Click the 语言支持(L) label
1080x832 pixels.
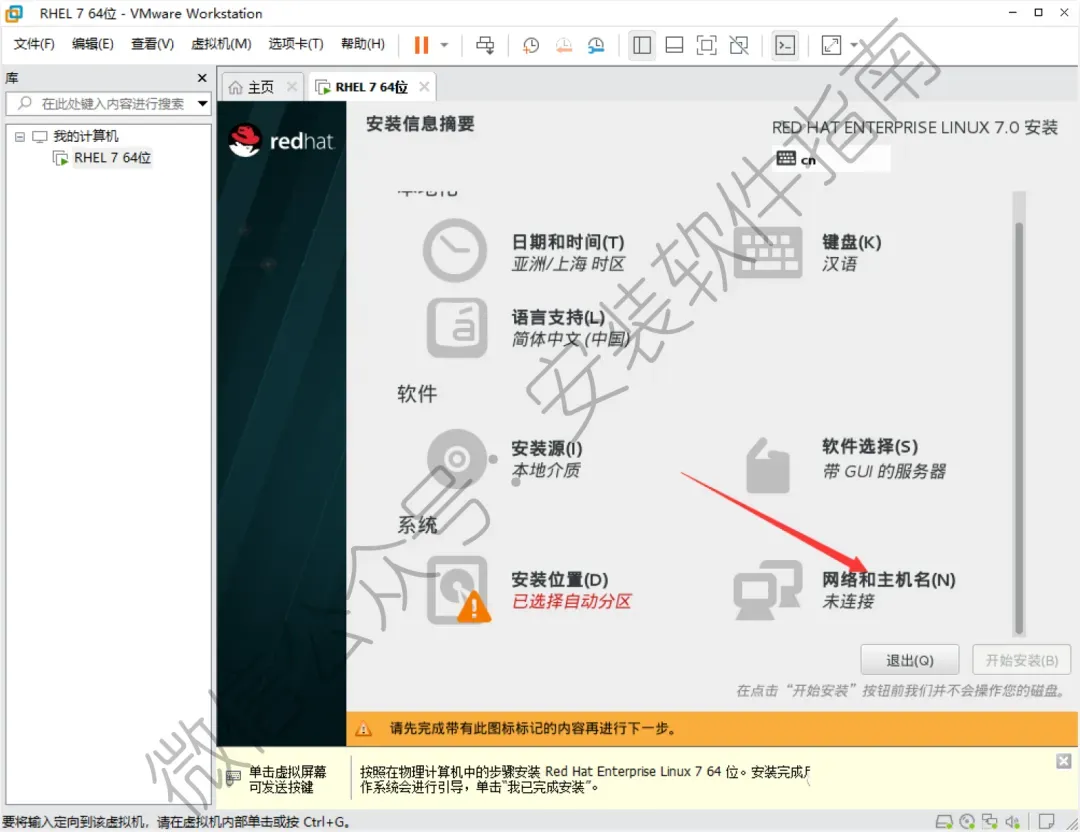(558, 318)
